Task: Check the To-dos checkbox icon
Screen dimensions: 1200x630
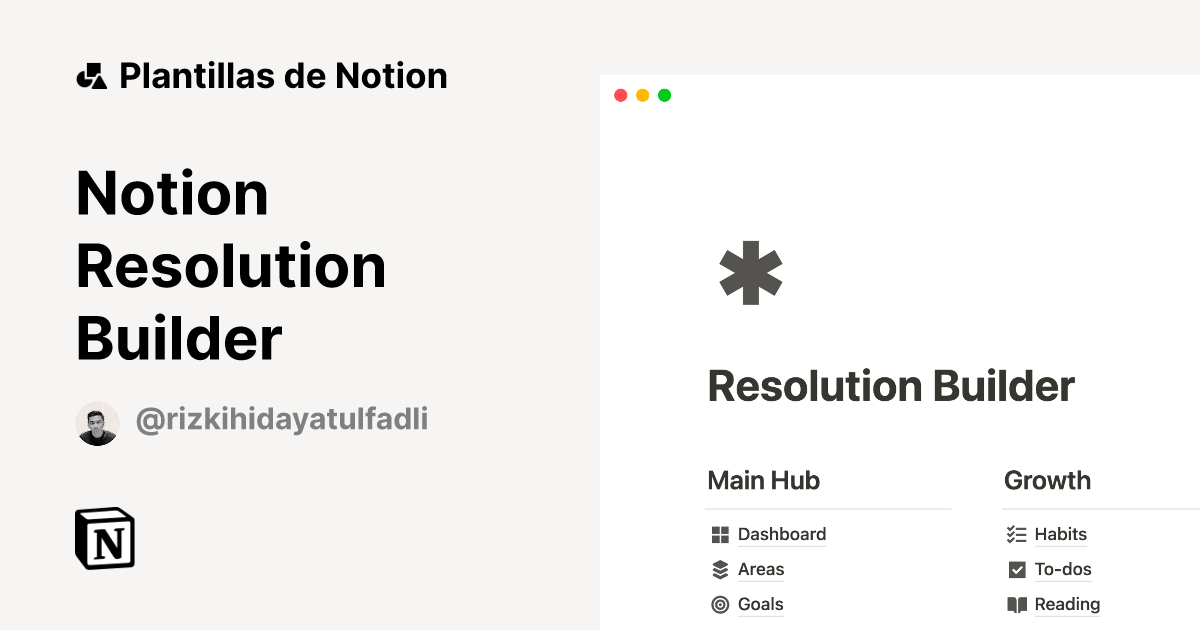Action: 1016,569
